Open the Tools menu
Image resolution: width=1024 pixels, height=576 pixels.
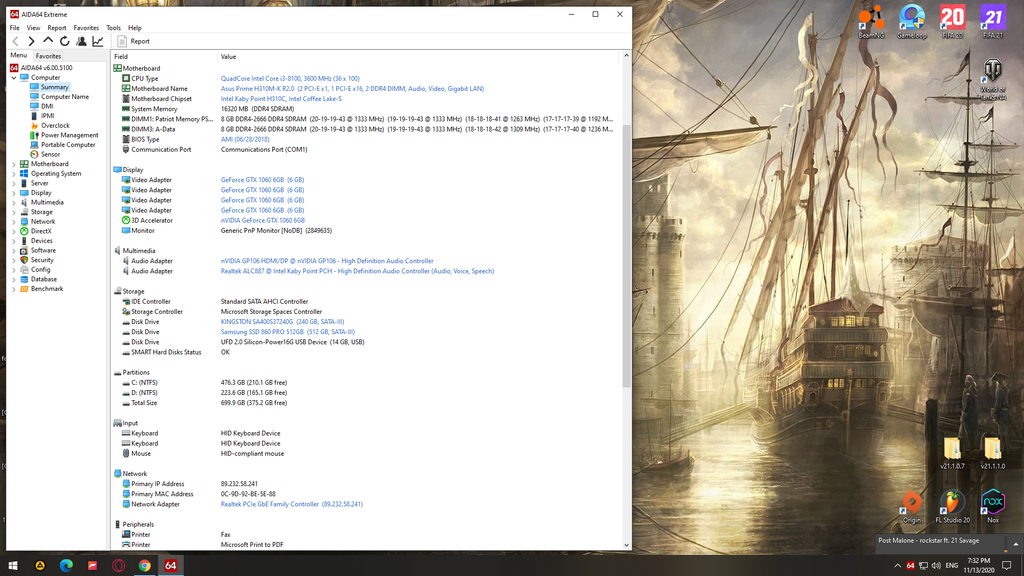tap(113, 28)
